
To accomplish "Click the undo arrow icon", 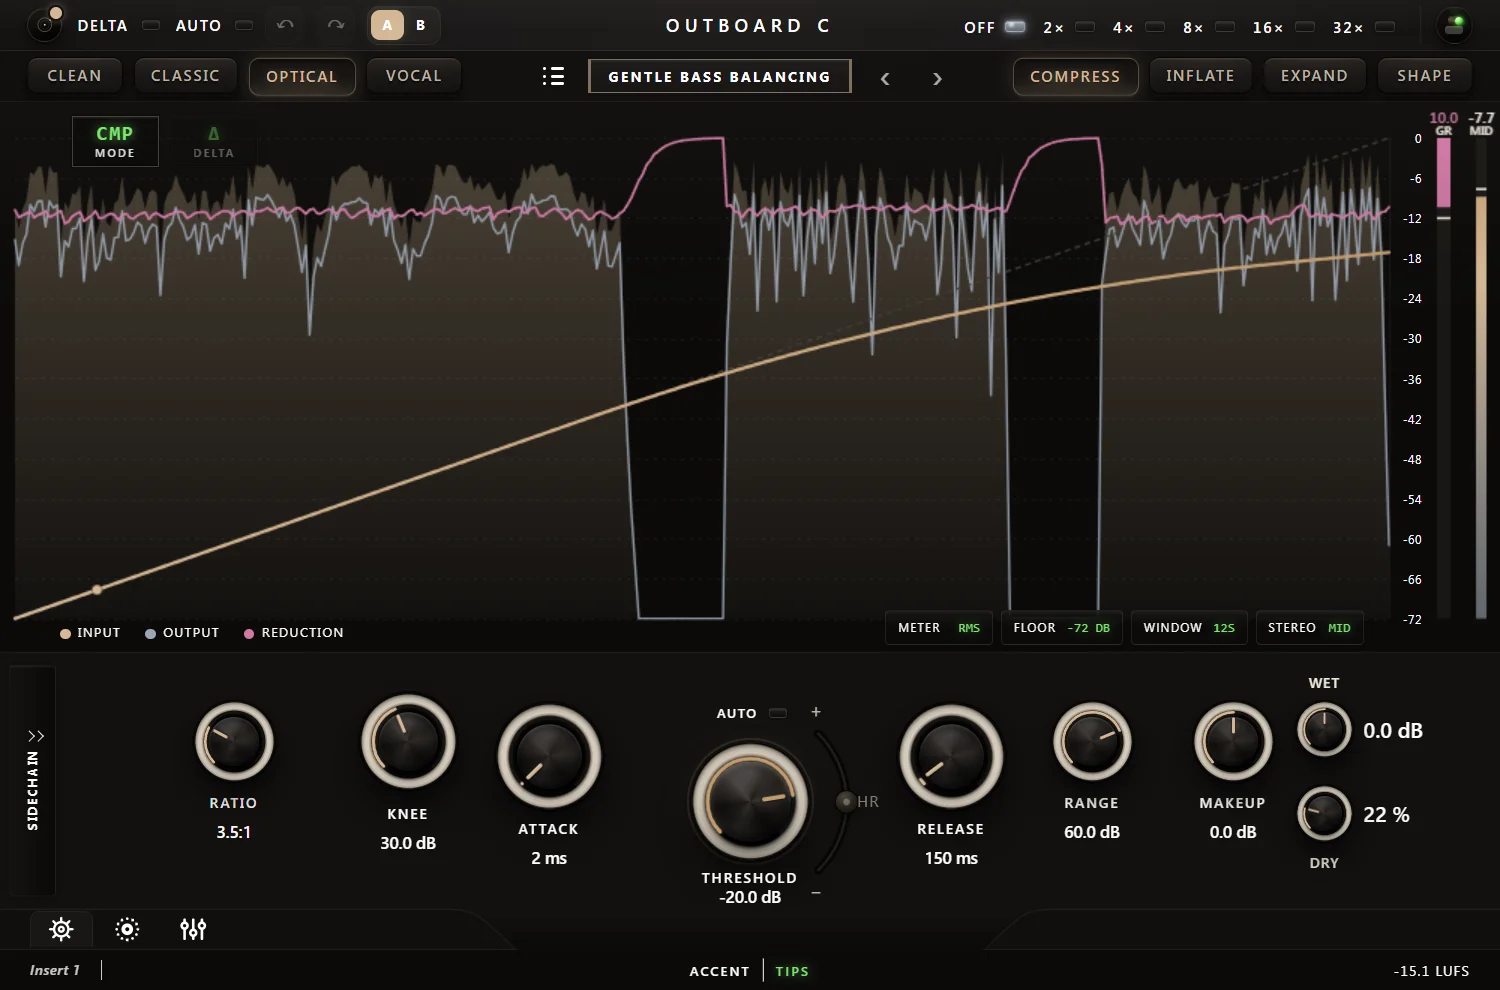I will pyautogui.click(x=285, y=25).
